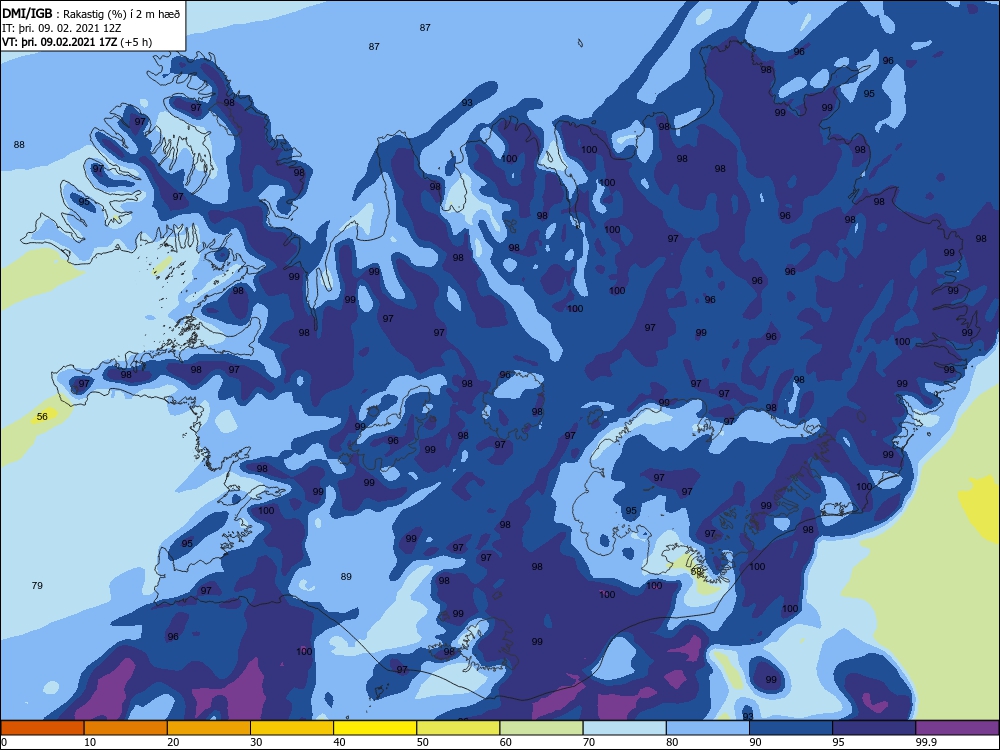Pick the yellow-green 60–70 legend swatch
Image resolution: width=1000 pixels, height=750 pixels.
[541, 728]
